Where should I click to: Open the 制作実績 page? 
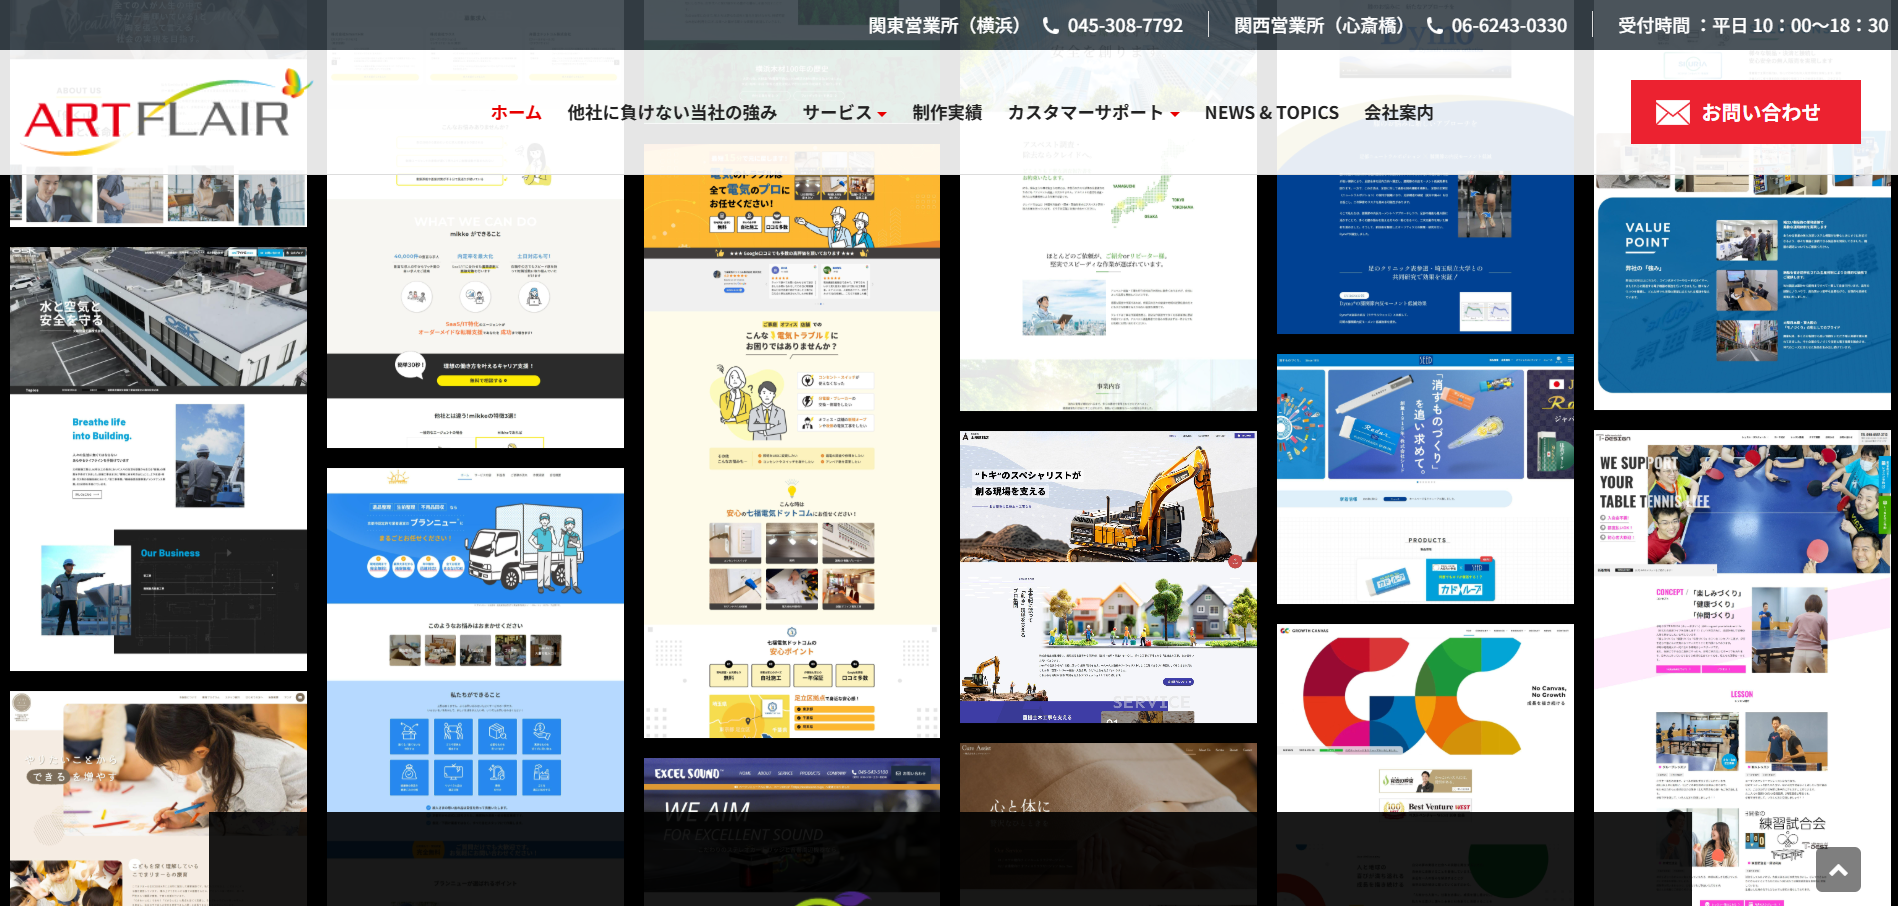(x=947, y=113)
